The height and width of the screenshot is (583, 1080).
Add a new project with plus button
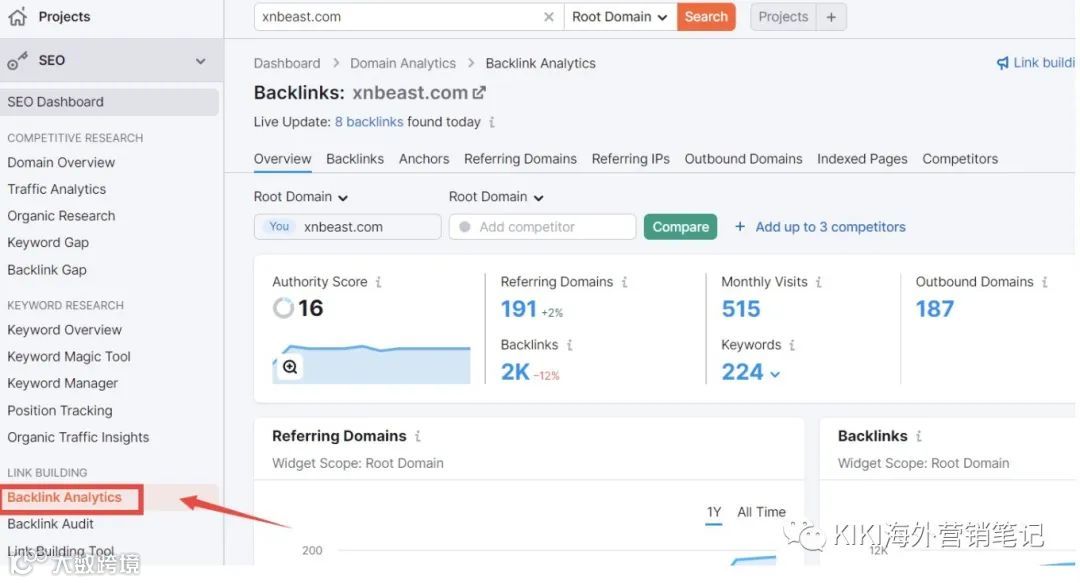coord(831,17)
